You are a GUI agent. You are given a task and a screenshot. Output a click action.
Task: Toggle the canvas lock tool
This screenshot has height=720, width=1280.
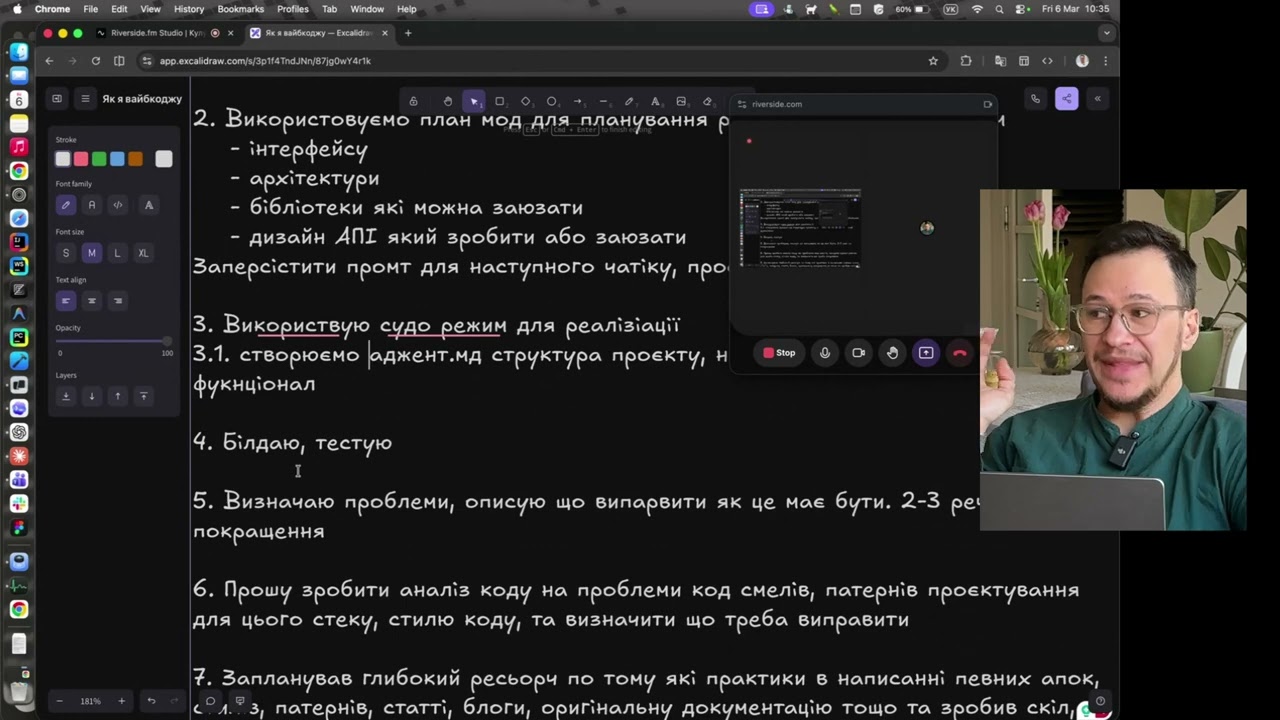413,101
